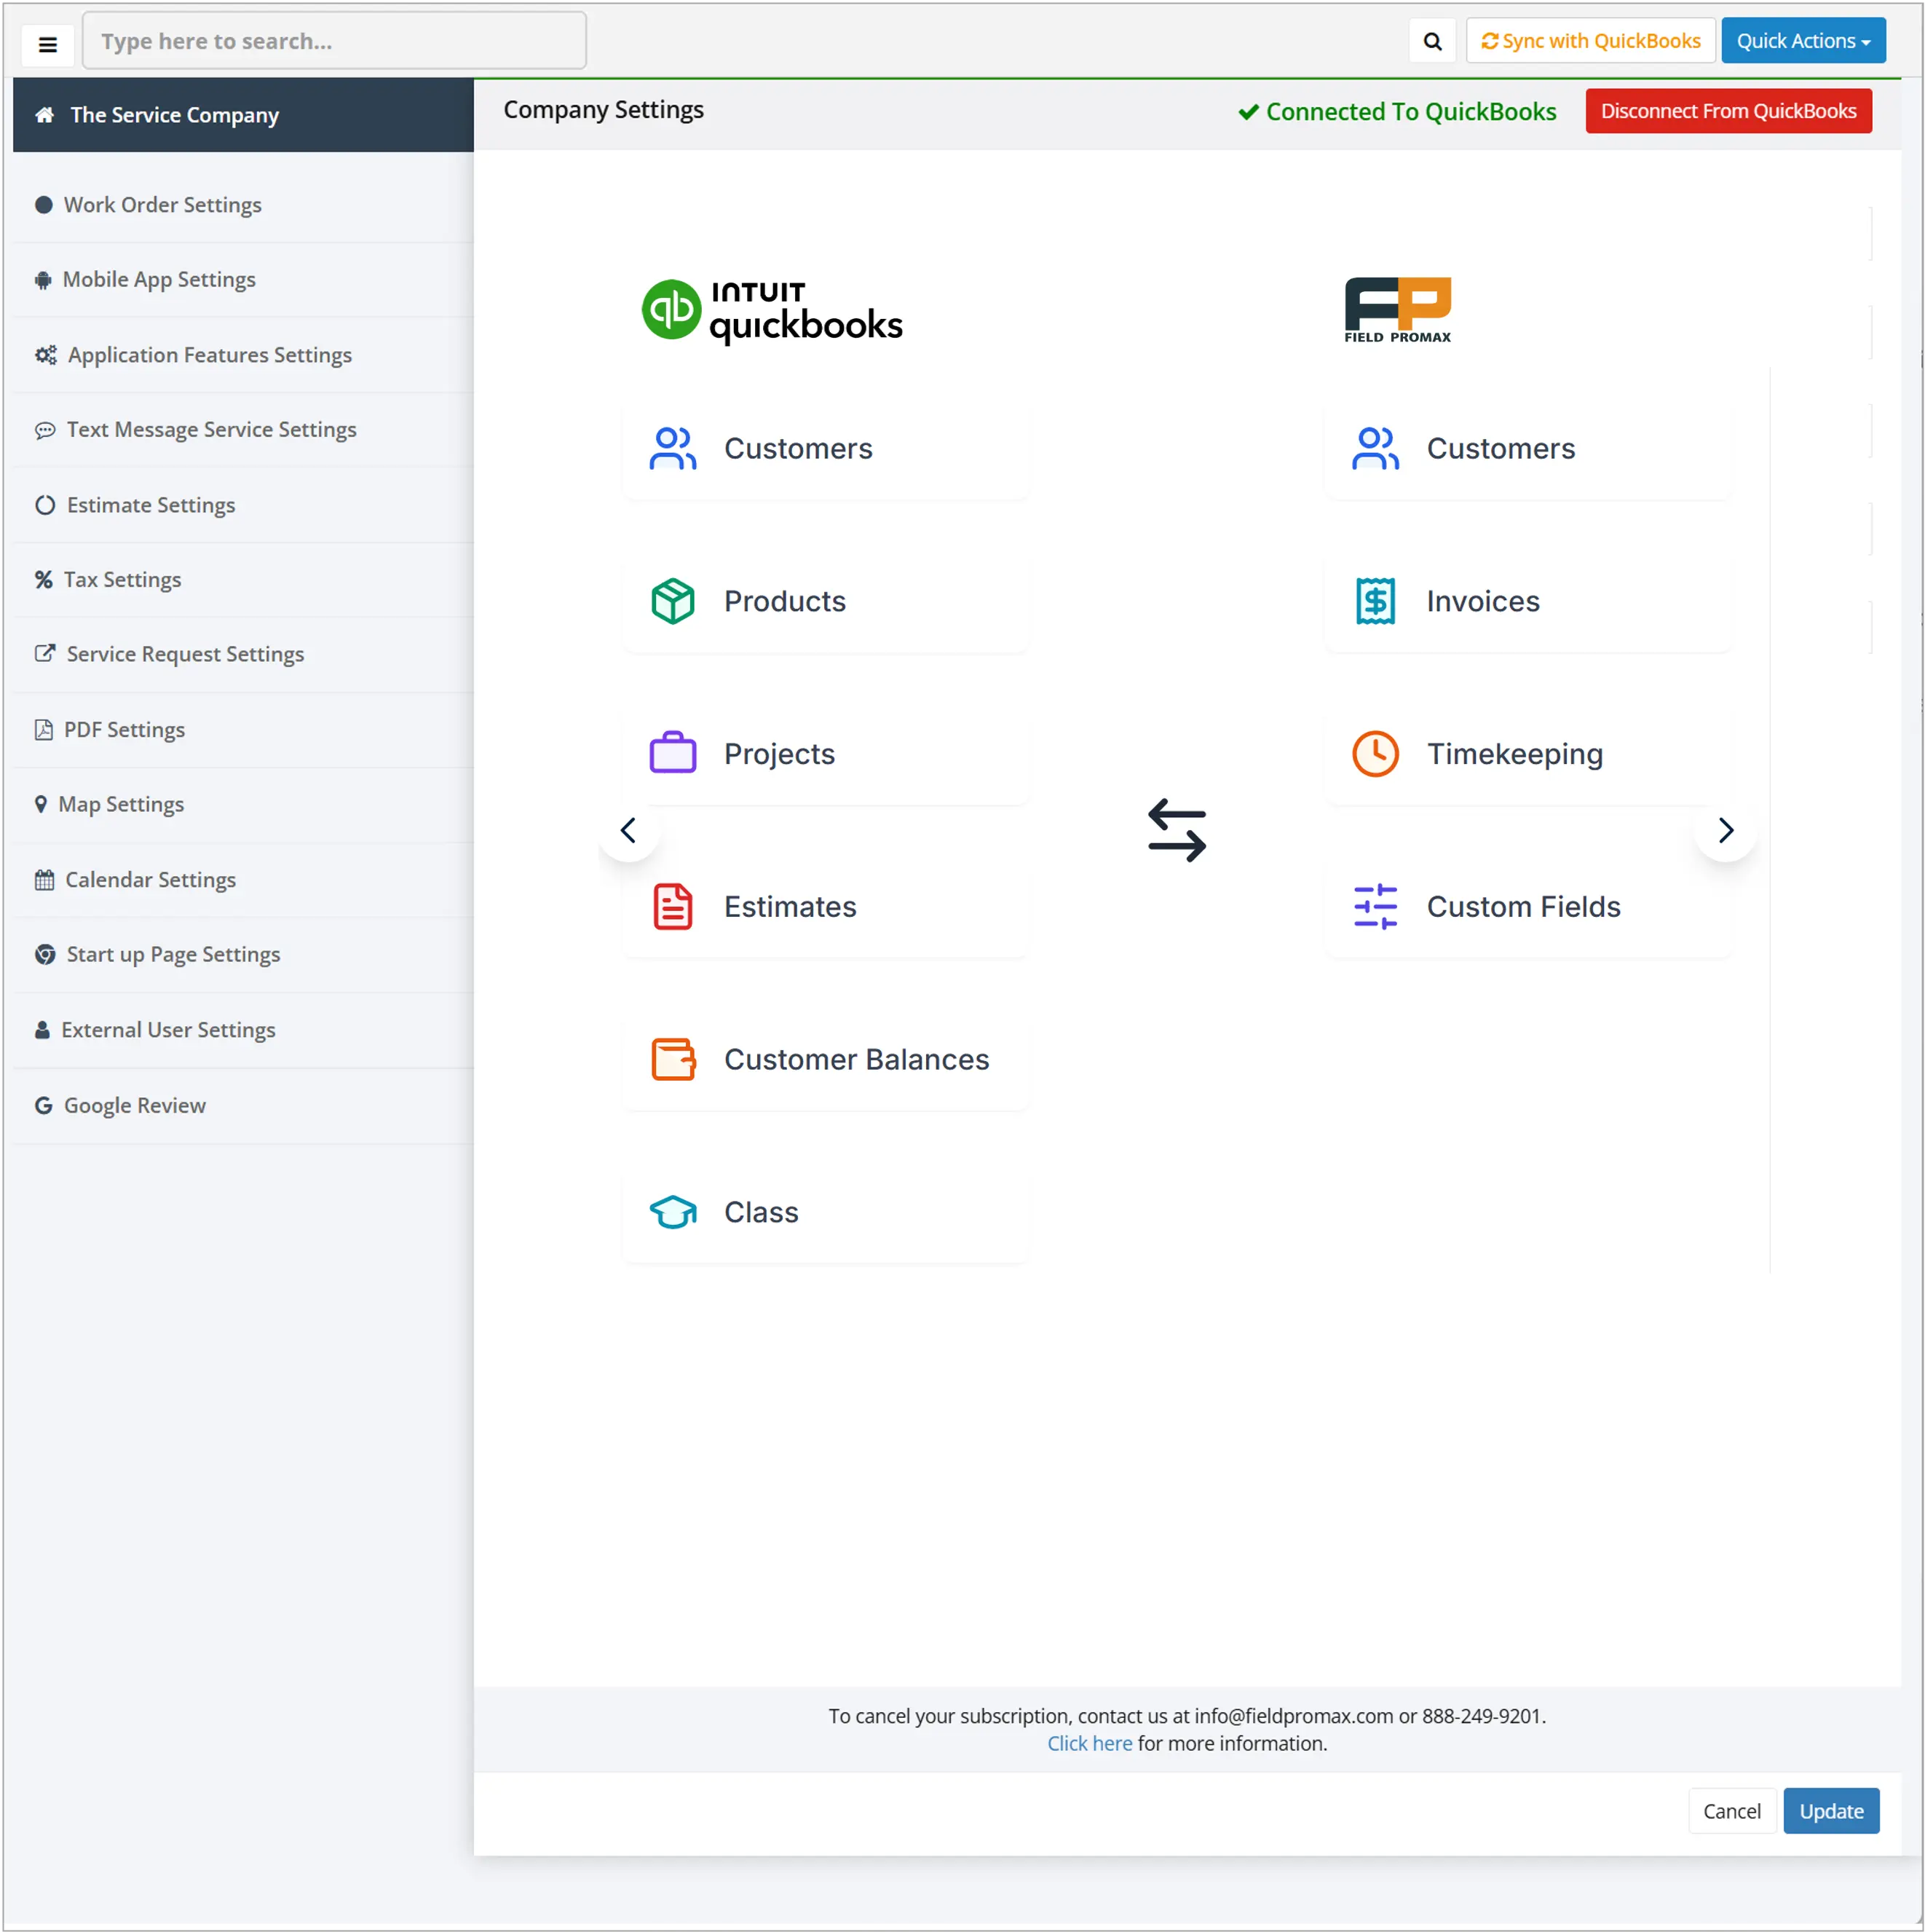1925x1932 pixels.
Task: Focus the Type here to search field
Action: (x=334, y=41)
